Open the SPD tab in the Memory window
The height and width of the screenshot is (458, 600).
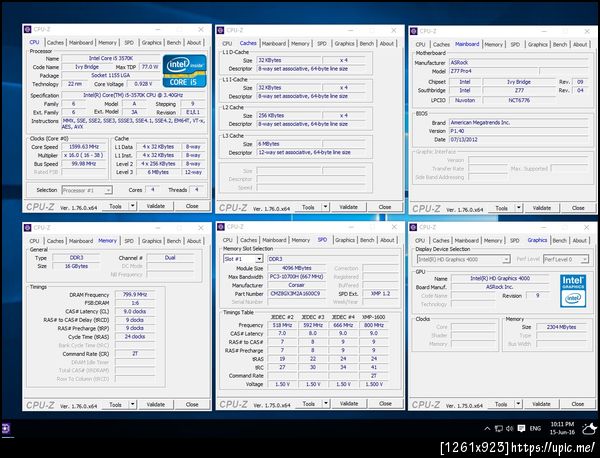[x=129, y=241]
